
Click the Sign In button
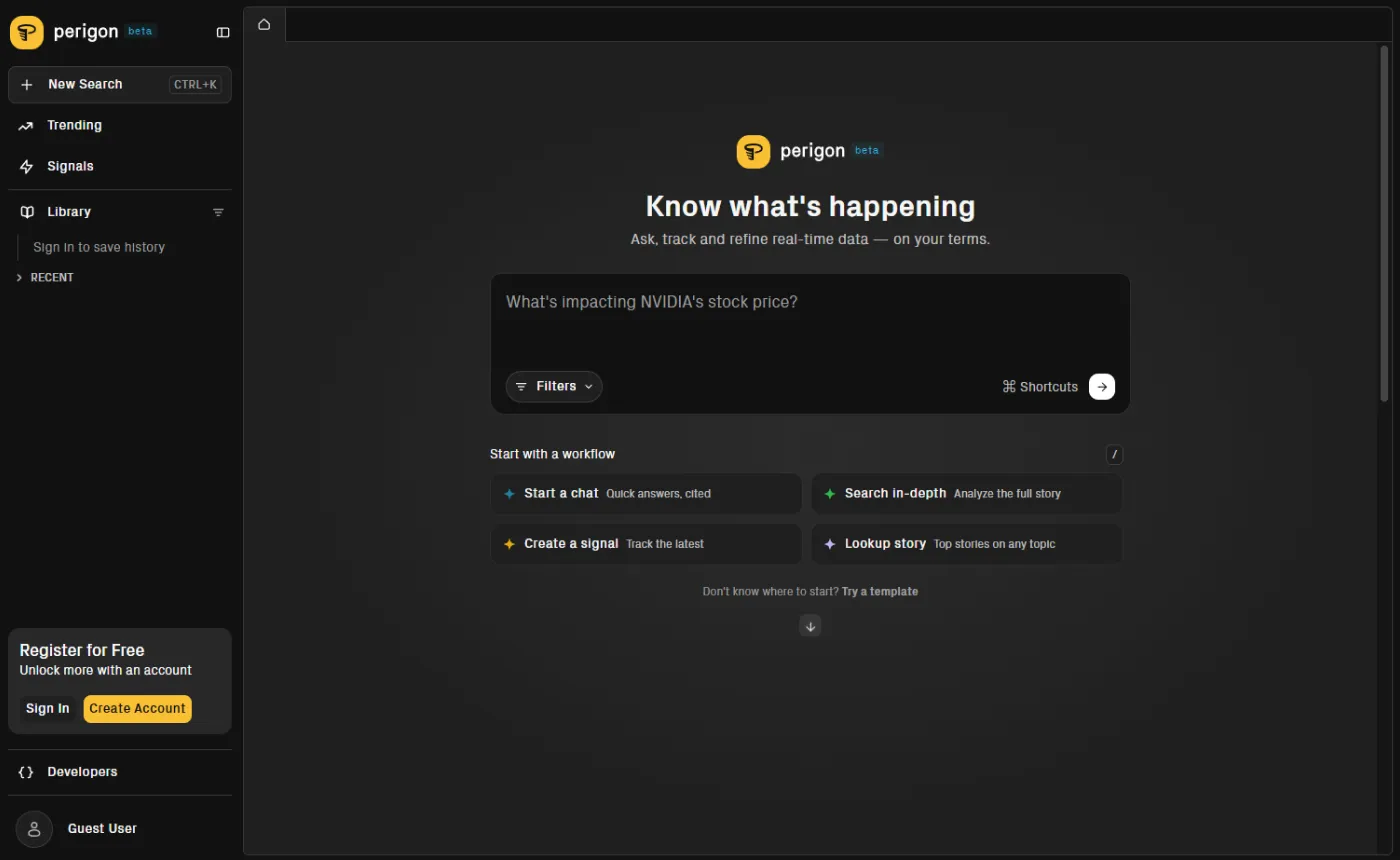(x=48, y=708)
